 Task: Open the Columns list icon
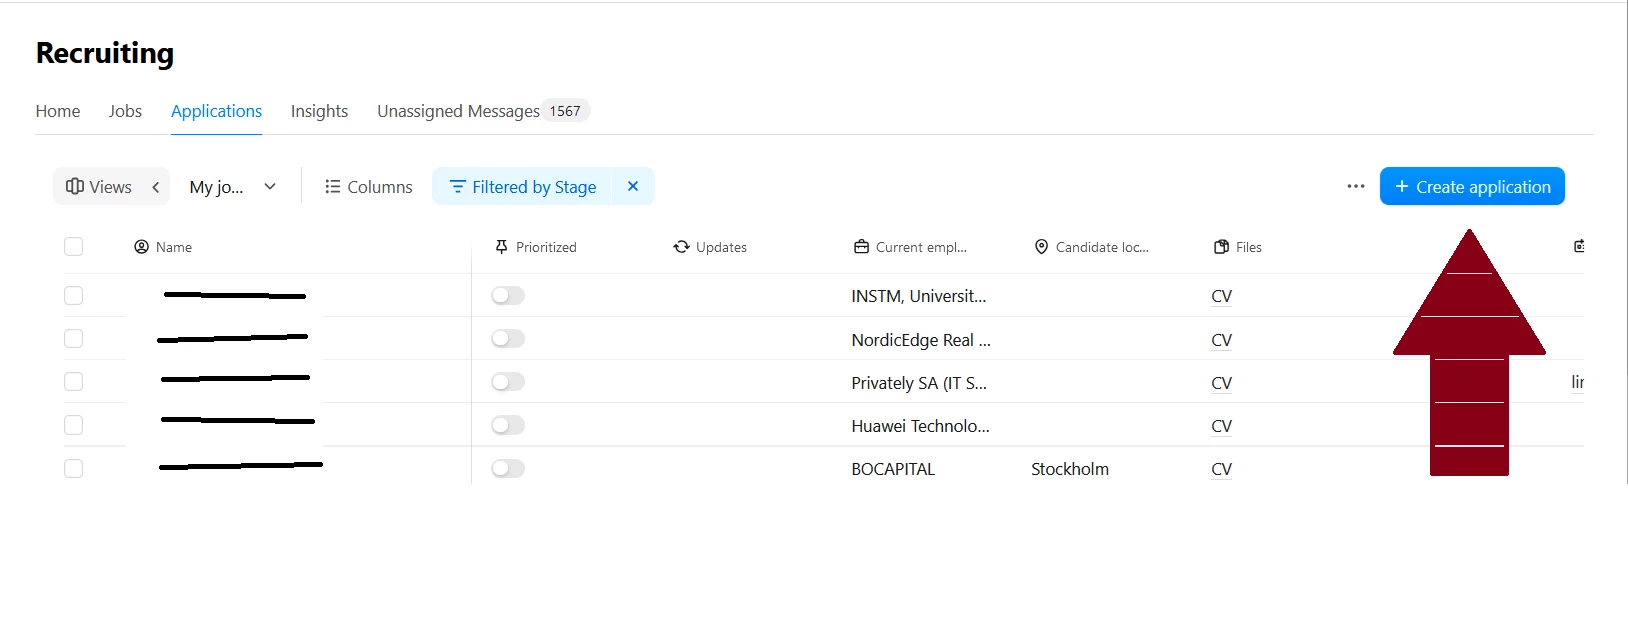click(x=333, y=187)
